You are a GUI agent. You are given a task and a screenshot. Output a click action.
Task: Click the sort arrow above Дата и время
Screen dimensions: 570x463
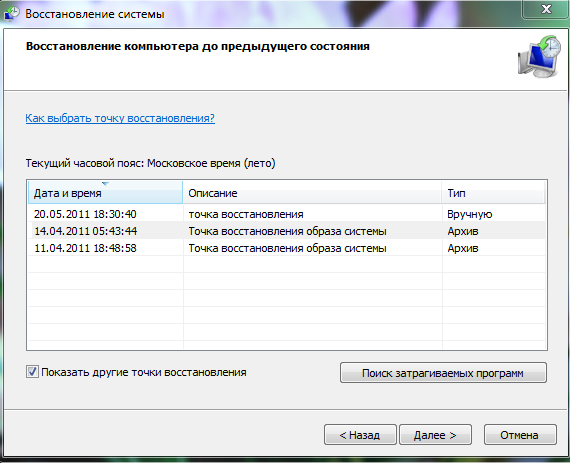pos(105,184)
